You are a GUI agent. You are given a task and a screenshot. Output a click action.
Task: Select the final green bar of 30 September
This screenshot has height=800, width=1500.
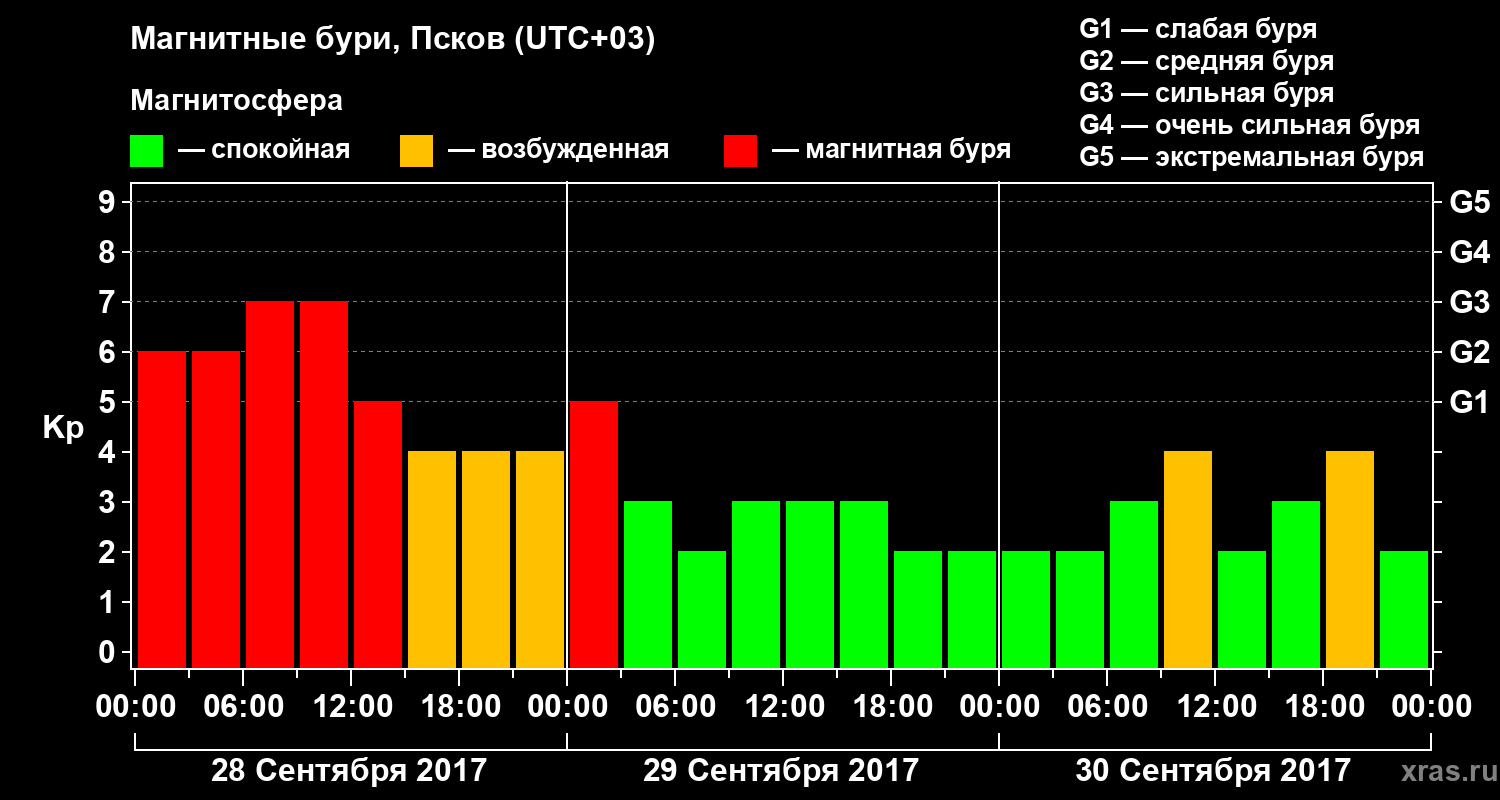(1404, 610)
